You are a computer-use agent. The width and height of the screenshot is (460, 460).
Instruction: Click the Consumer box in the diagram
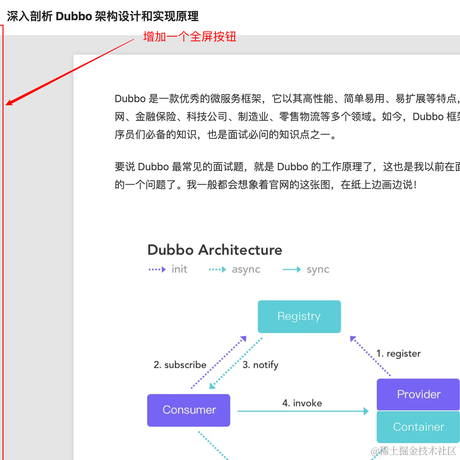189,410
